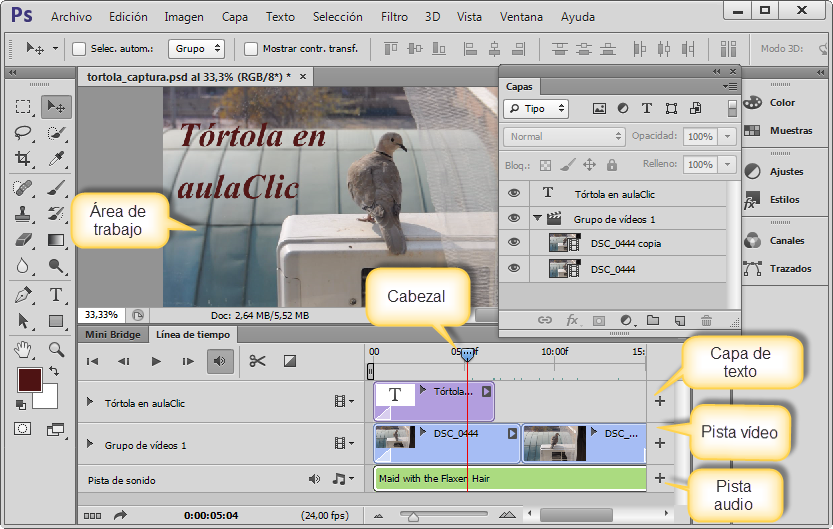This screenshot has height=529, width=833.
Task: Select the Quick Selection tool
Action: (56, 132)
